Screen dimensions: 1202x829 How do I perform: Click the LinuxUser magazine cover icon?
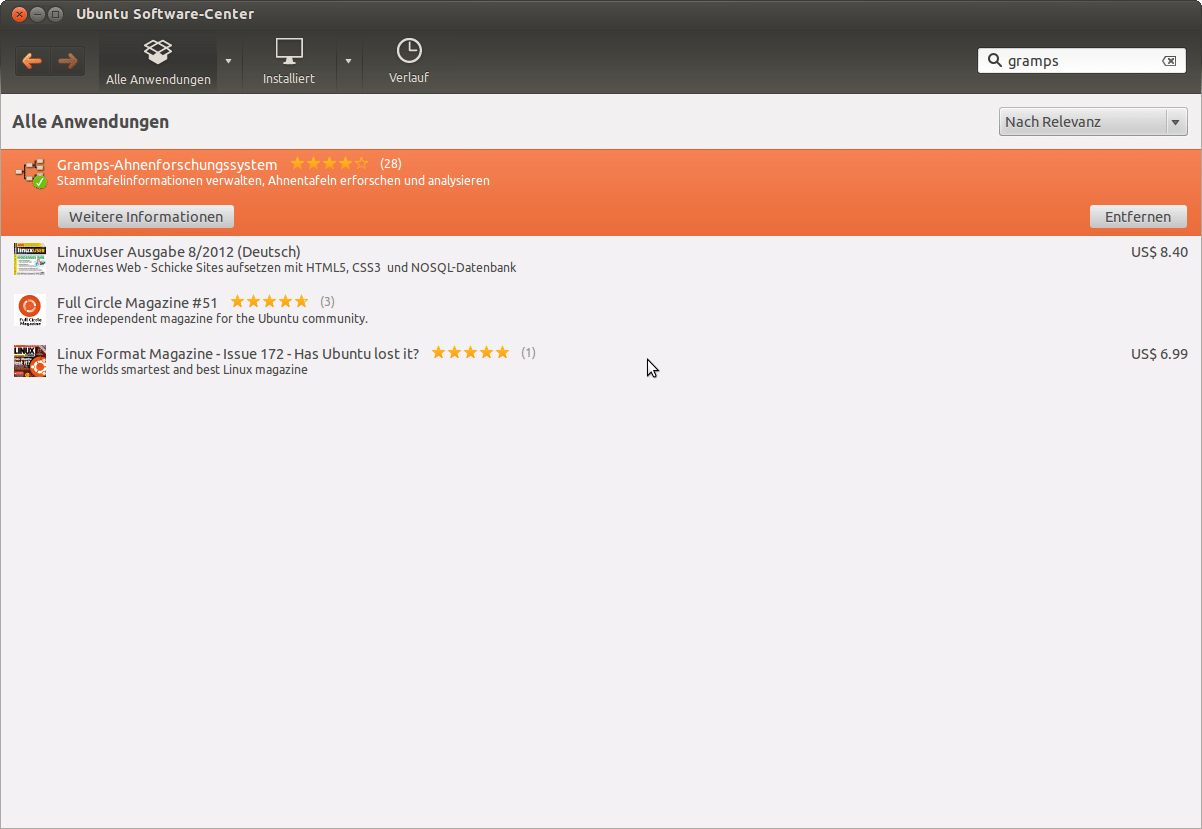tap(30, 259)
